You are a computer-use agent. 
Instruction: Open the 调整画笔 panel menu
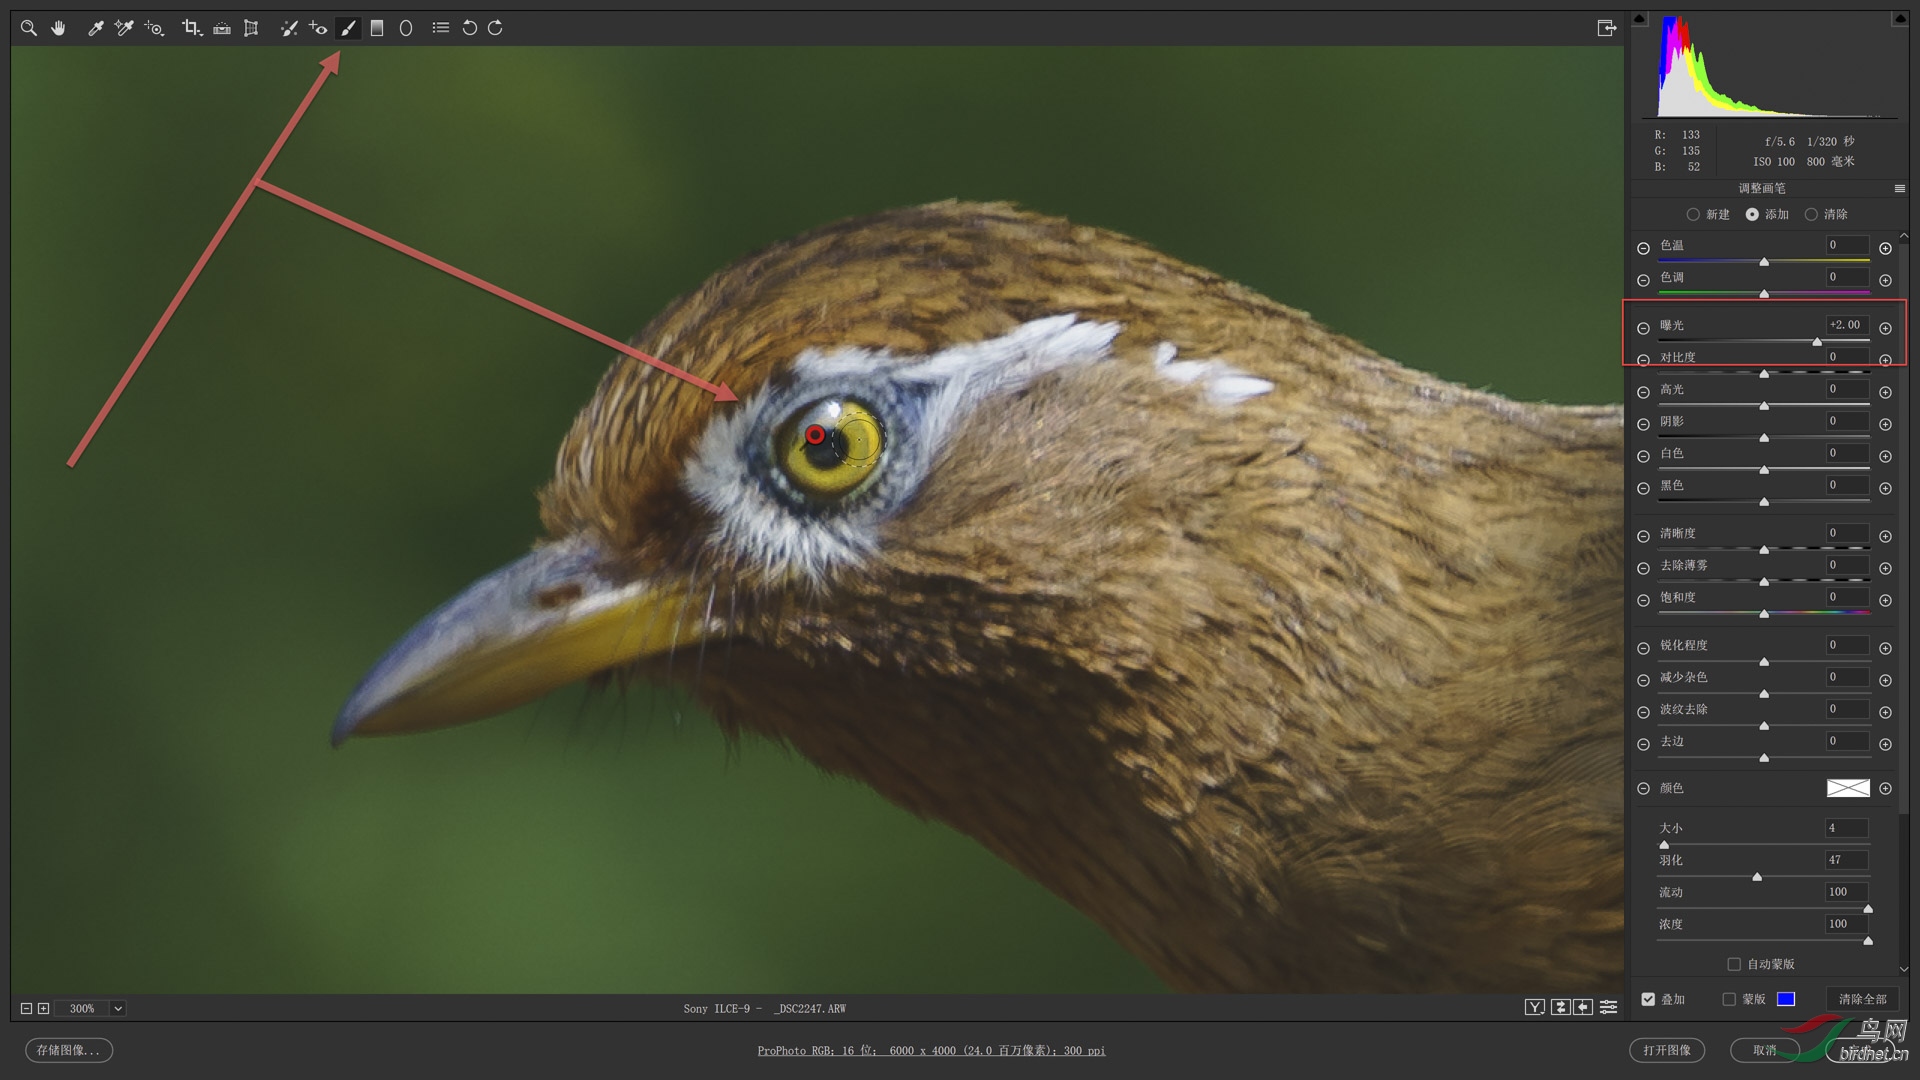(1899, 188)
